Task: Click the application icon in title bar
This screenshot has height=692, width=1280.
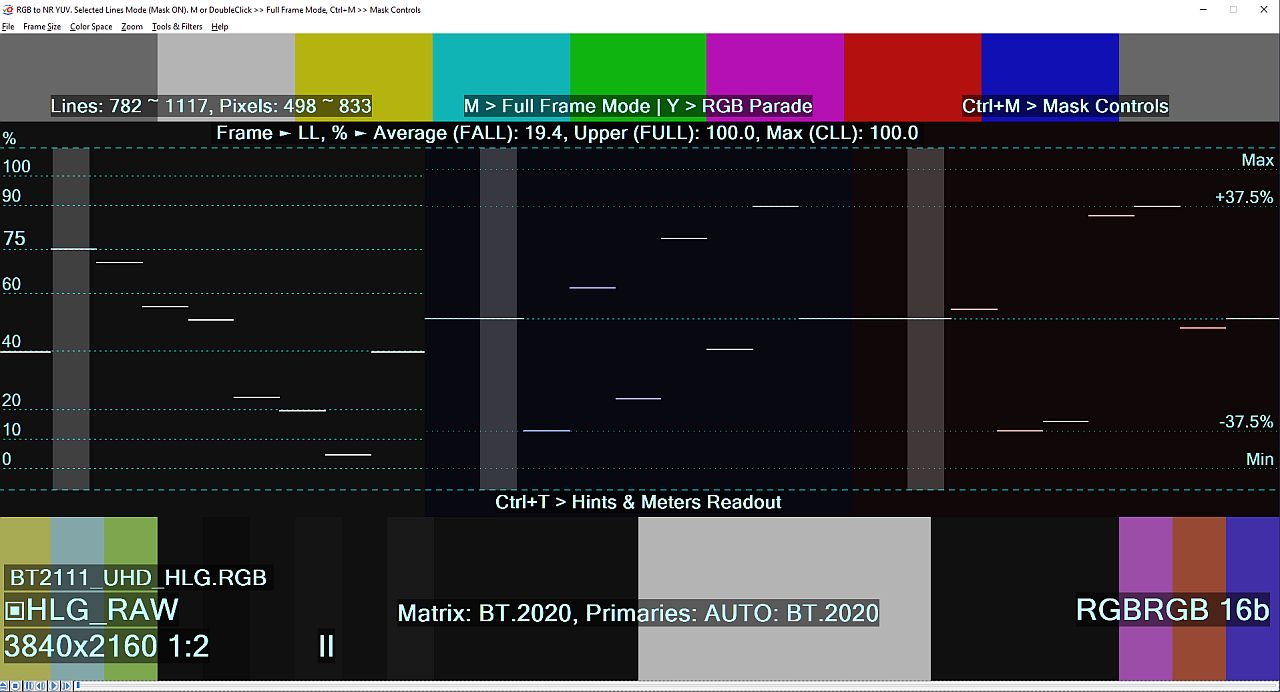Action: tap(8, 9)
